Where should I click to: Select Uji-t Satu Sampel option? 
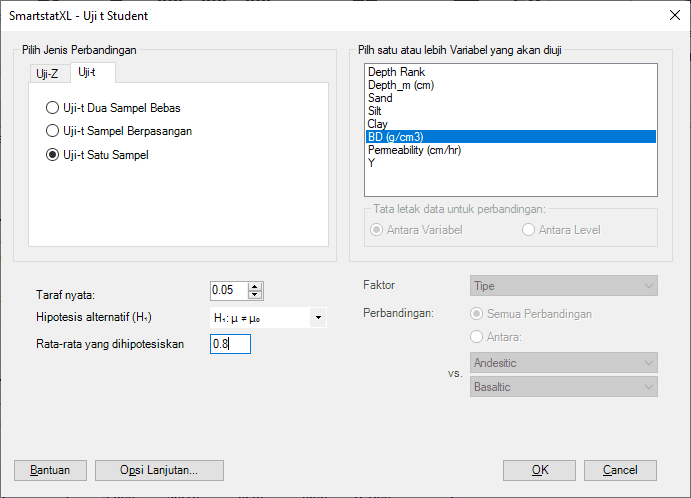click(53, 155)
